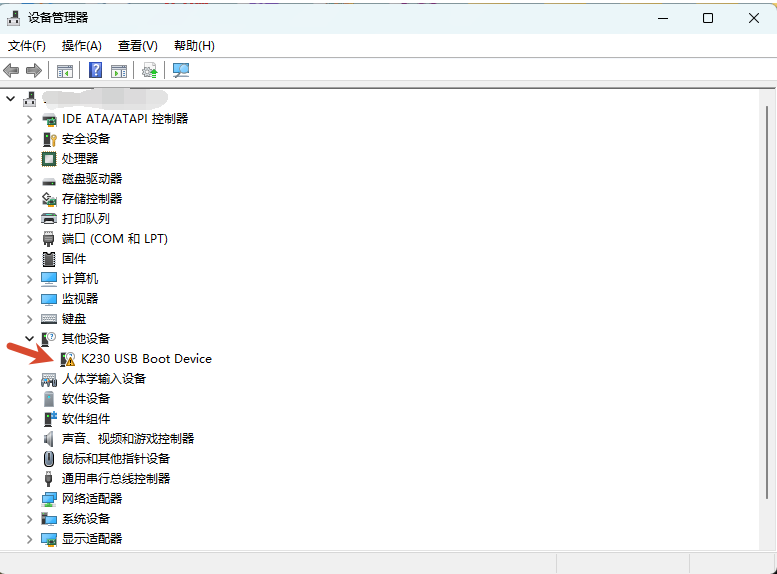Expand the 显示适配器 category
777x574 pixels.
(30, 539)
